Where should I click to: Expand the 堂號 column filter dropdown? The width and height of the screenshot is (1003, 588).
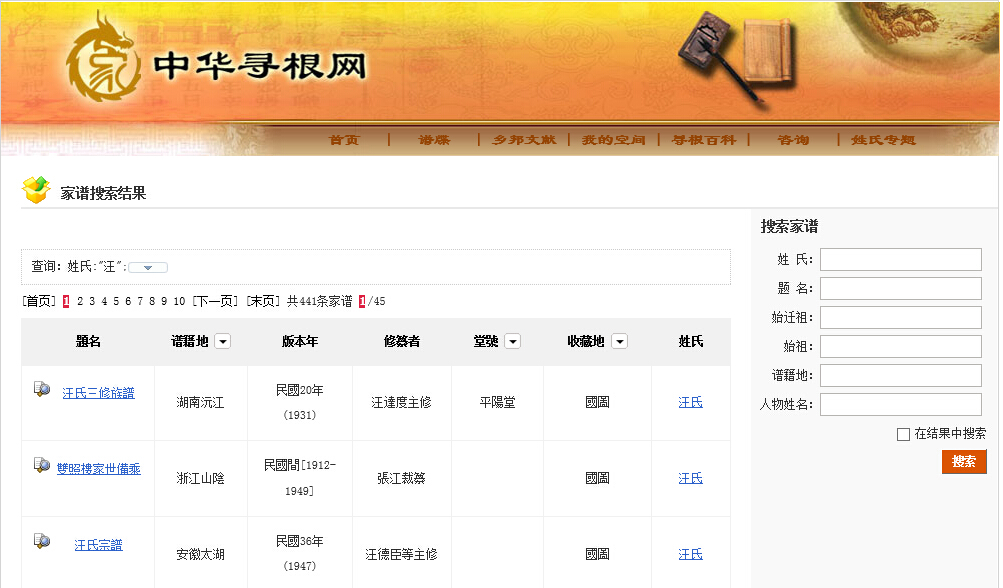pyautogui.click(x=512, y=342)
